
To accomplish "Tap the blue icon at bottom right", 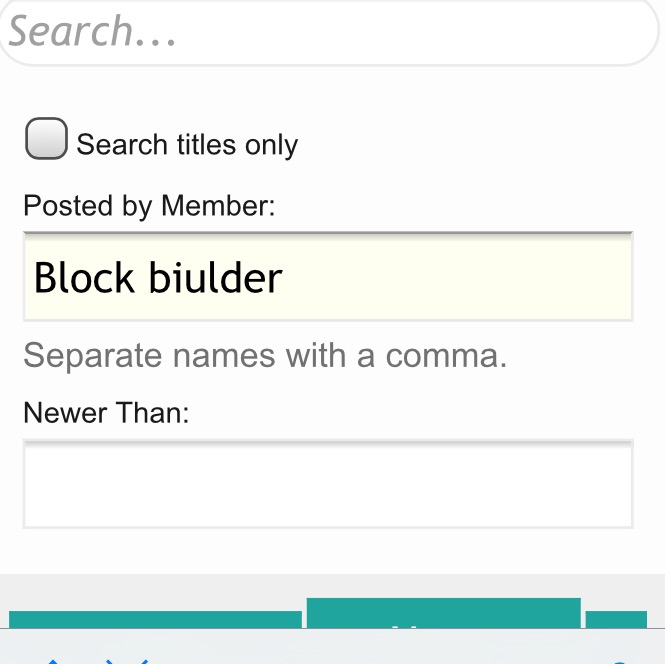I will 620,662.
